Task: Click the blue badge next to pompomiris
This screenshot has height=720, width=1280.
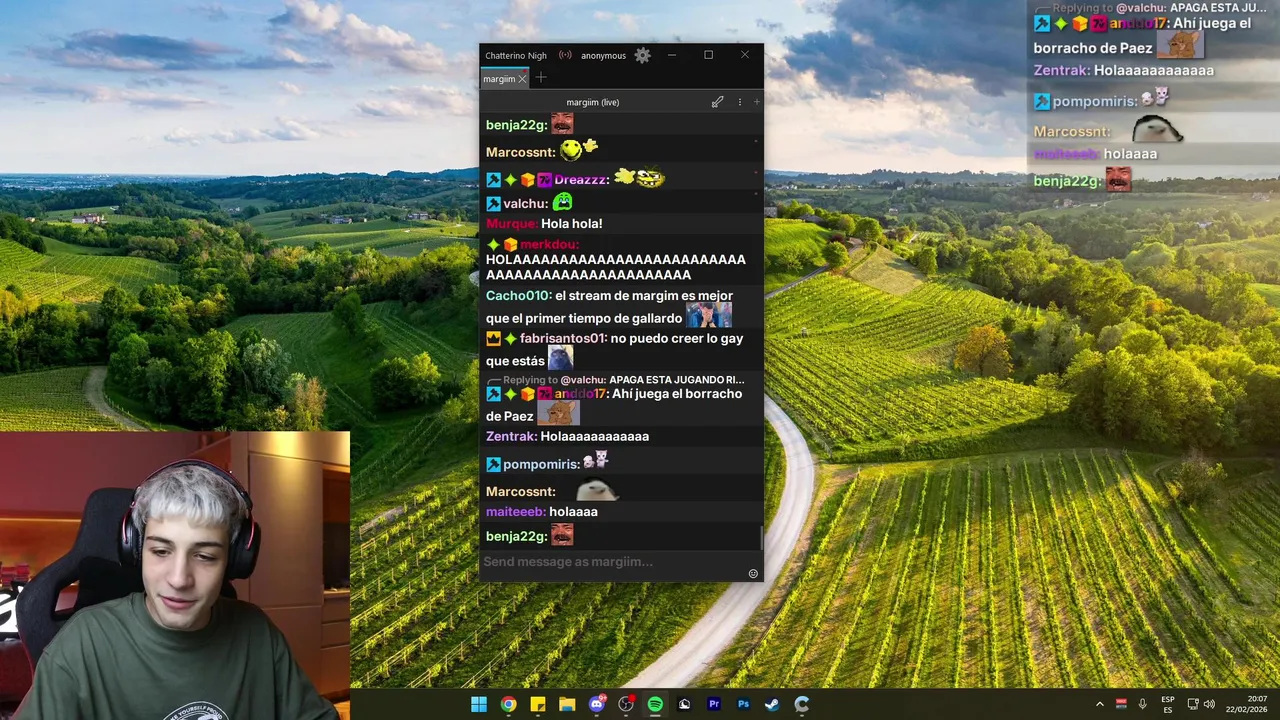Action: (x=493, y=465)
